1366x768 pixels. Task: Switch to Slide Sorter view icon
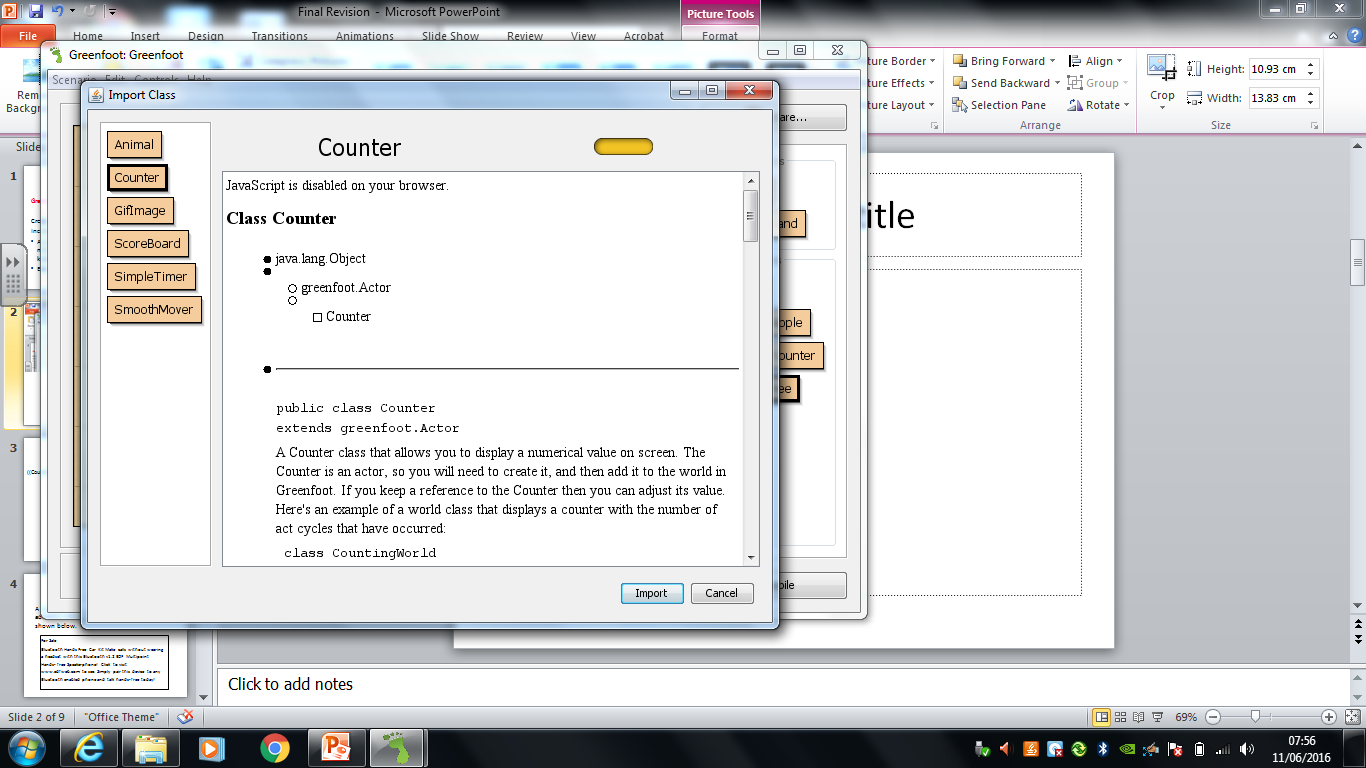[x=1119, y=717]
